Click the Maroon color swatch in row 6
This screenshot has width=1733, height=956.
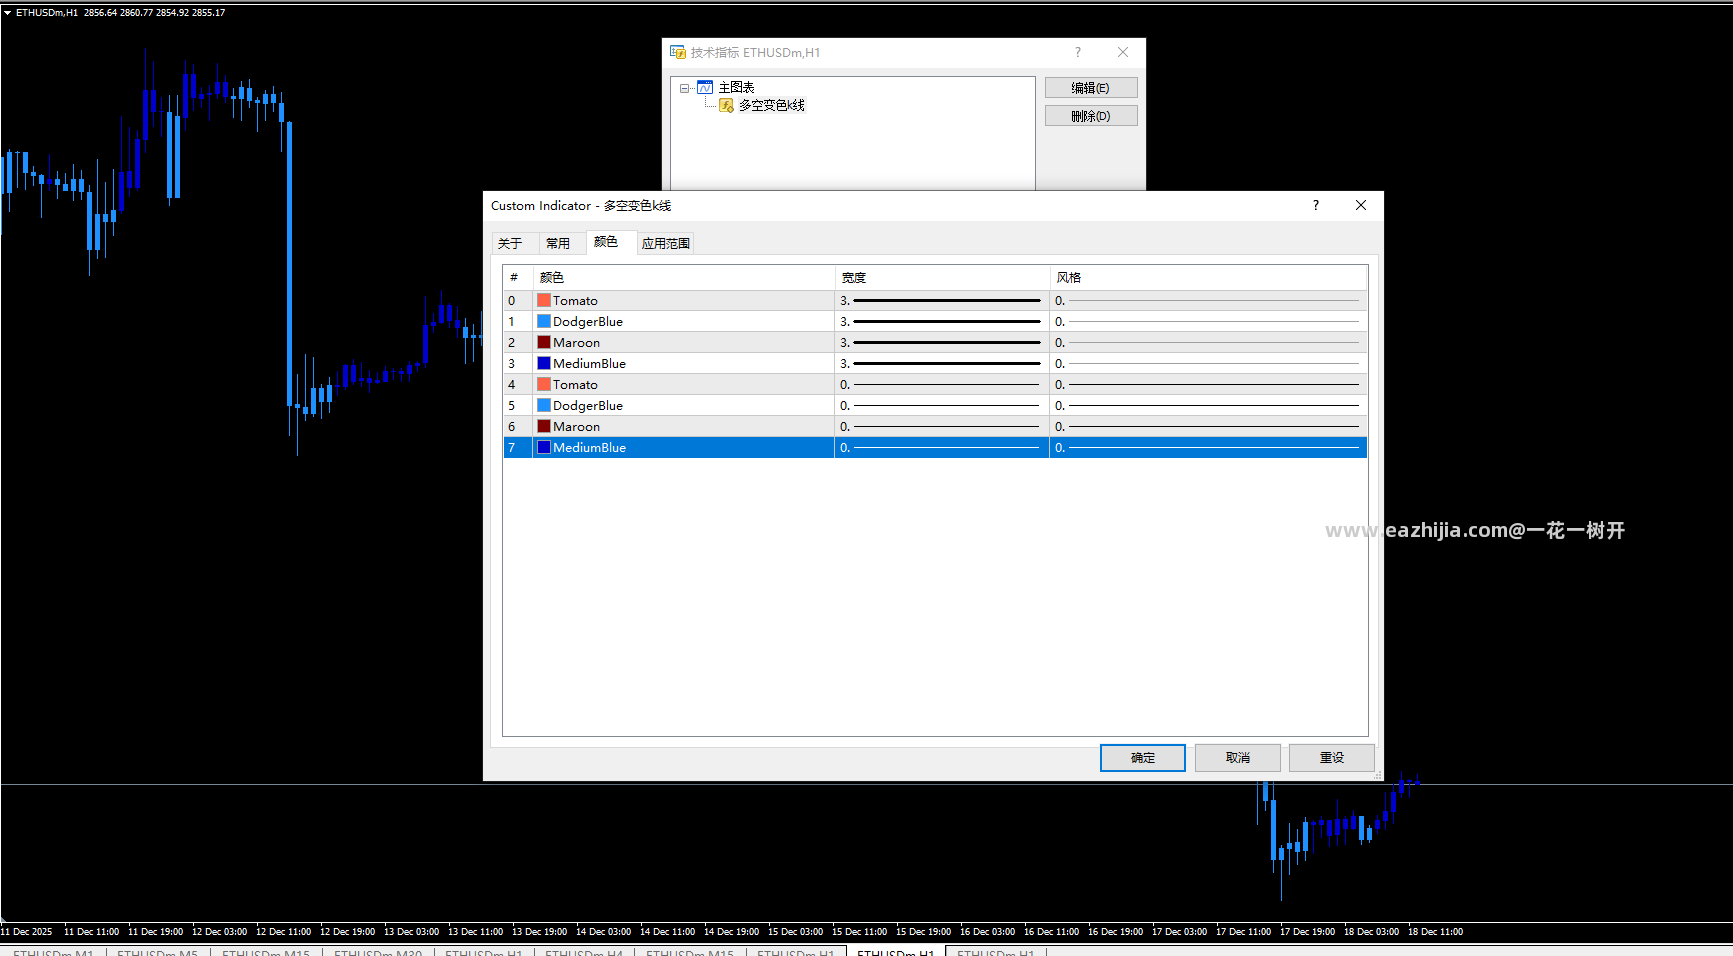click(544, 426)
